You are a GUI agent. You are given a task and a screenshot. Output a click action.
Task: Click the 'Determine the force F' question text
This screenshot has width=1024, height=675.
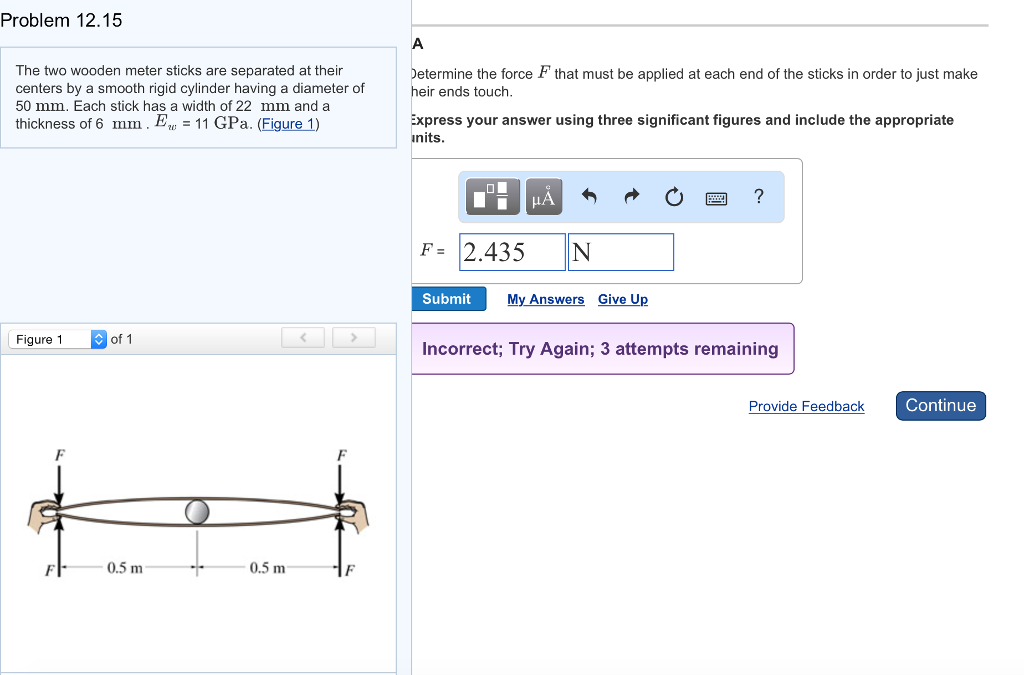click(x=694, y=82)
